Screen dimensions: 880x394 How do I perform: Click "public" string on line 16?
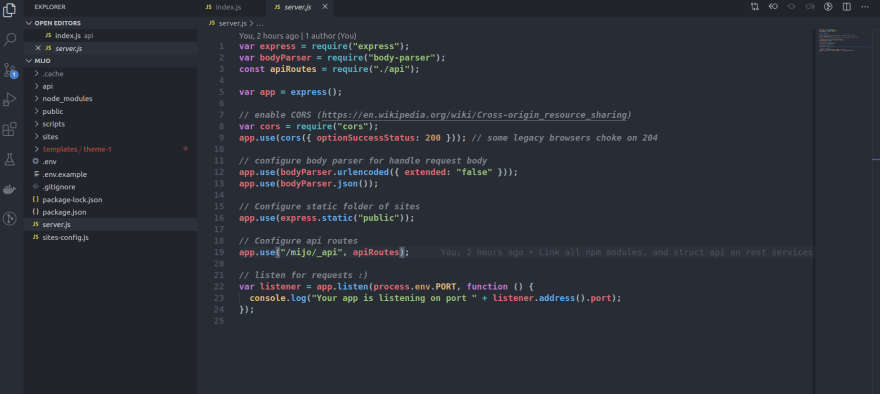coord(379,218)
